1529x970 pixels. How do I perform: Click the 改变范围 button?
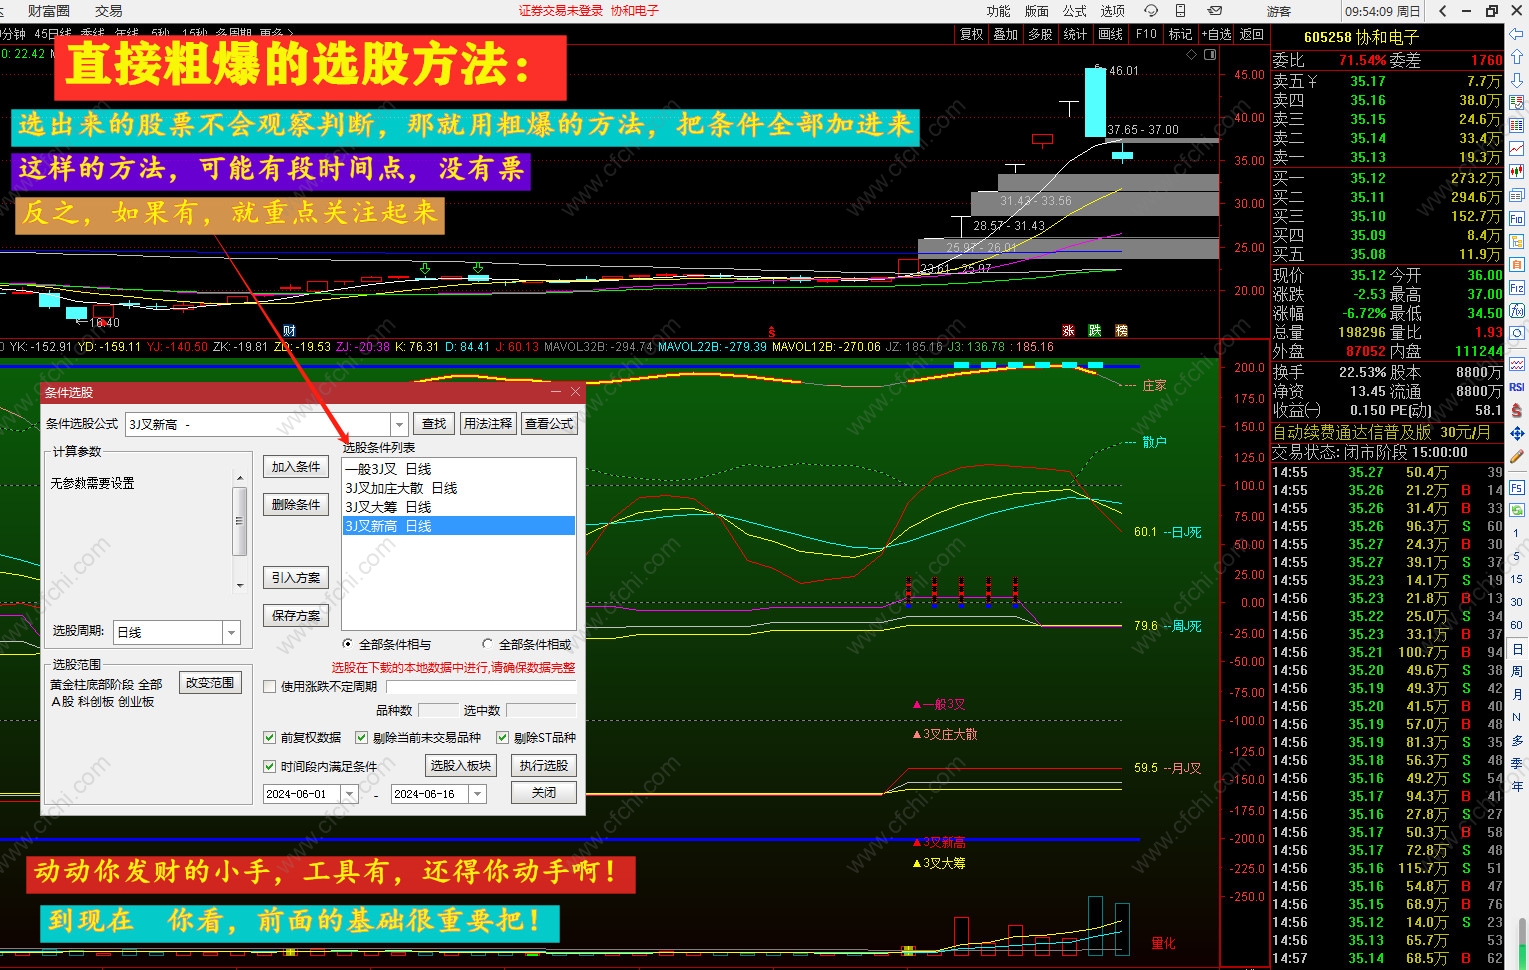click(210, 683)
